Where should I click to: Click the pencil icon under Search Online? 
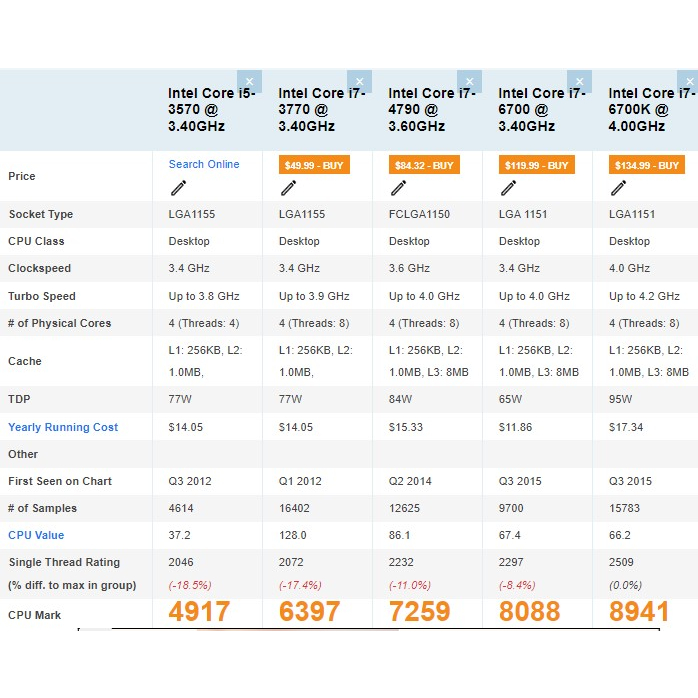coord(178,188)
